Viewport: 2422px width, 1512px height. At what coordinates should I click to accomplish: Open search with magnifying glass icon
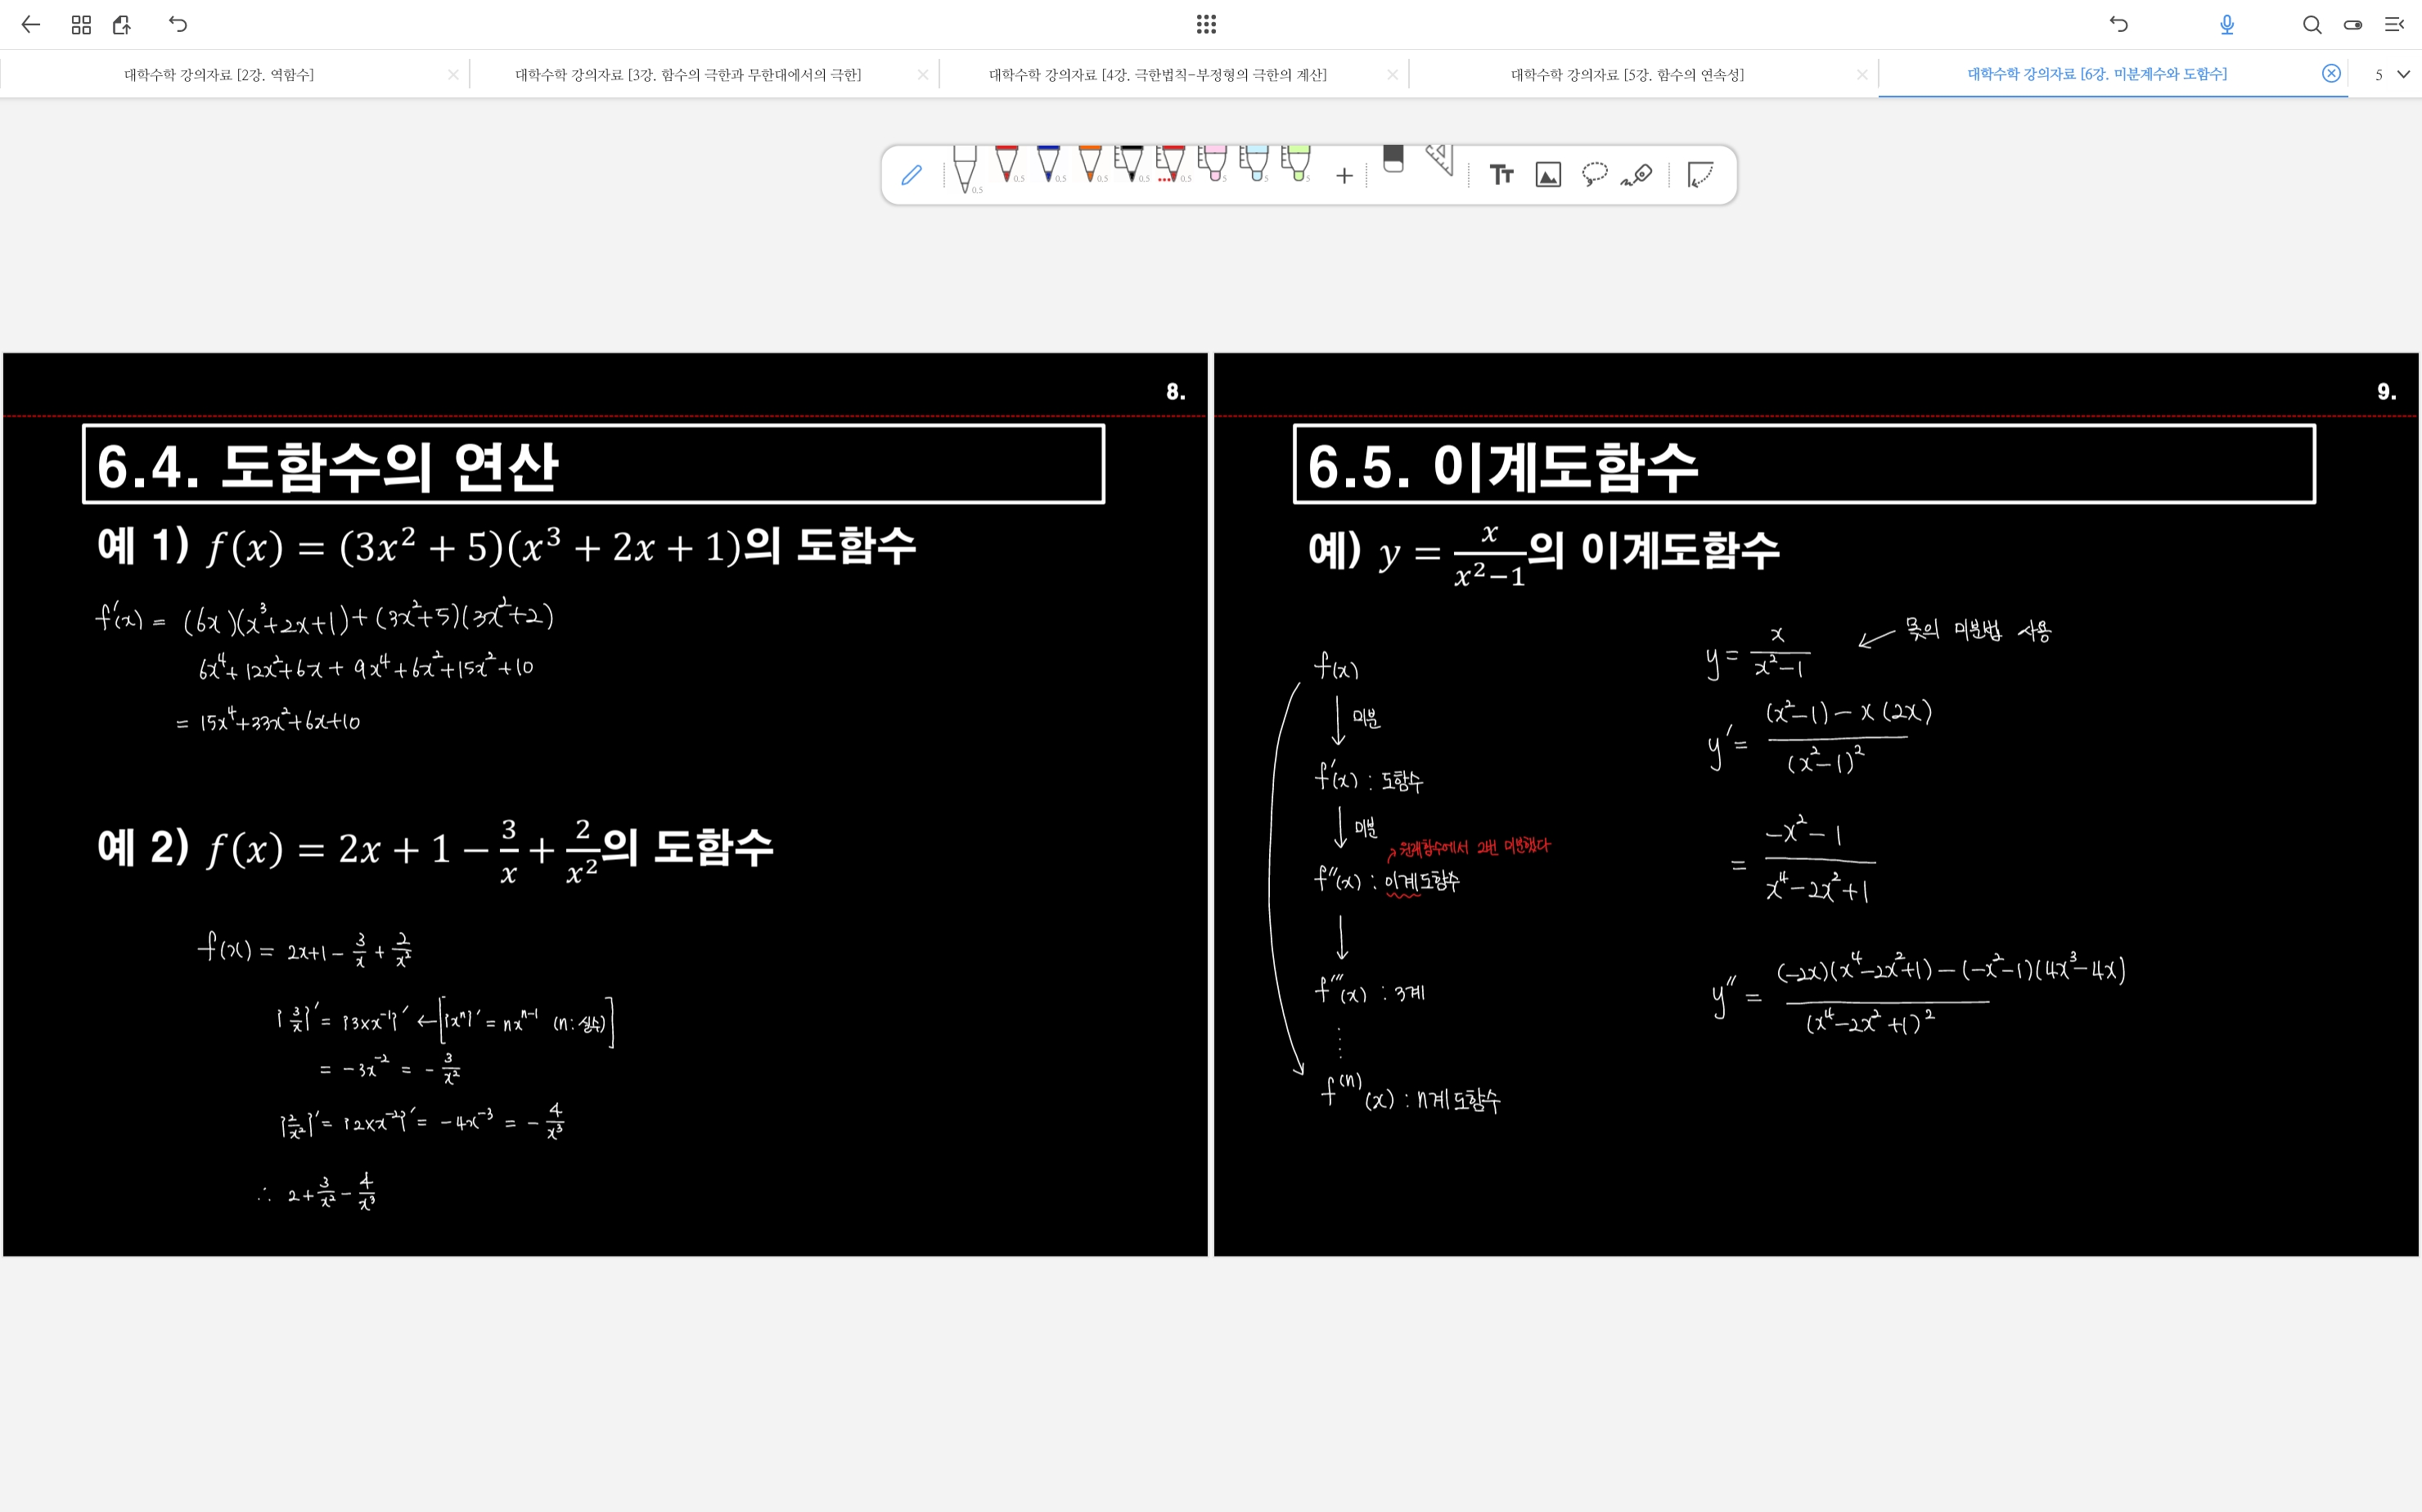tap(2311, 25)
